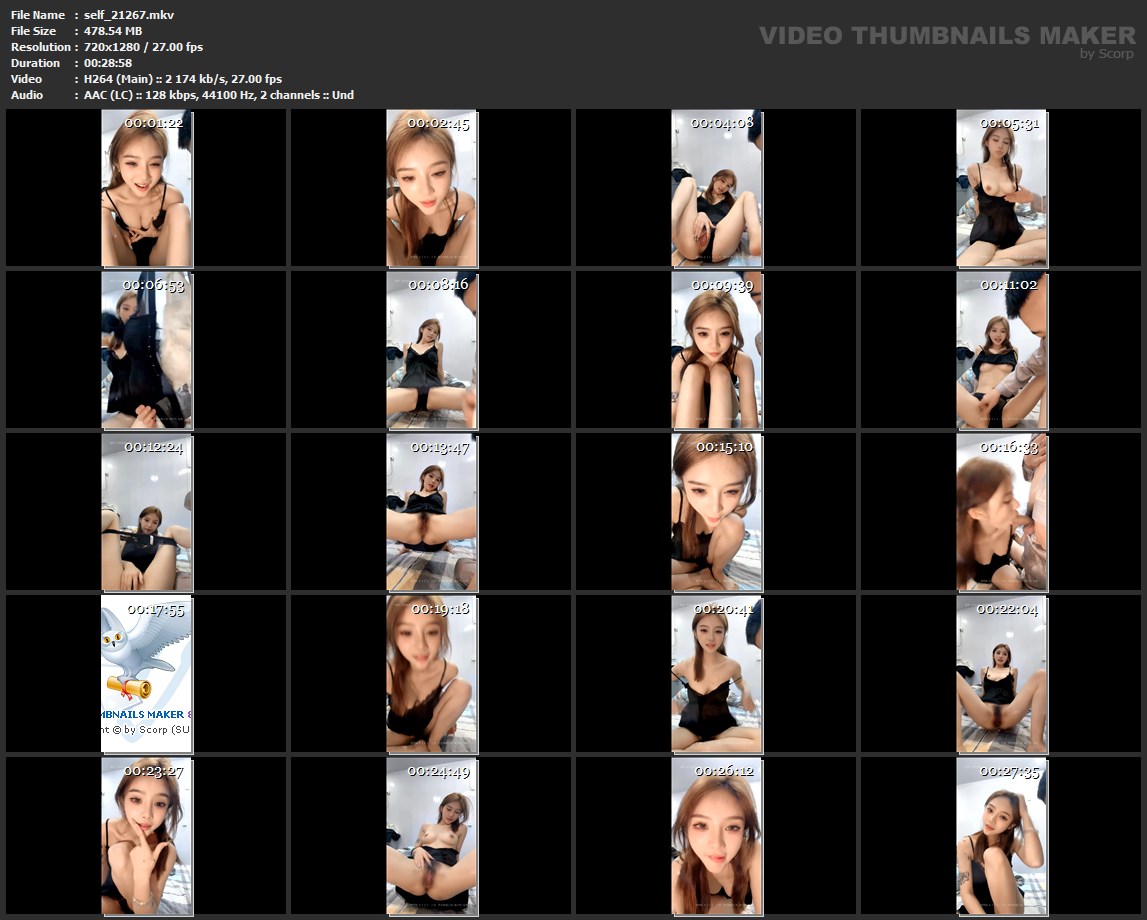Click the 00:12:24 thumbnail
Viewport: 1147px width, 920px height.
point(147,512)
